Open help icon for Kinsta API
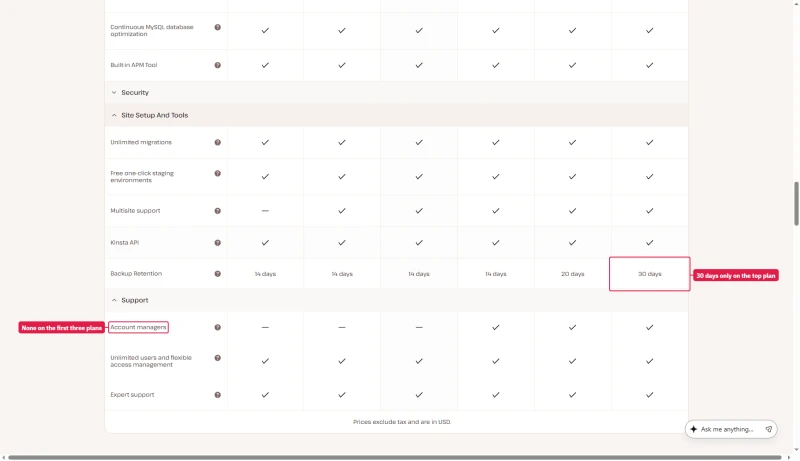This screenshot has width=800, height=461. (x=217, y=243)
